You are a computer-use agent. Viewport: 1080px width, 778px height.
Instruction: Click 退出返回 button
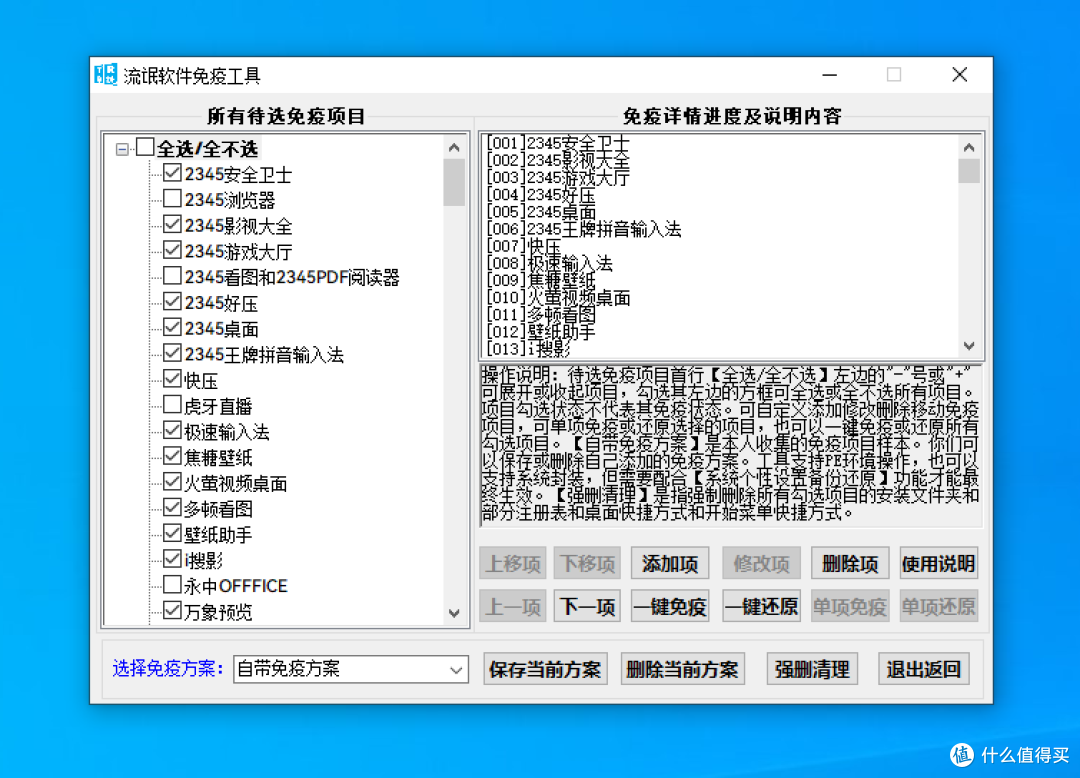coord(924,669)
